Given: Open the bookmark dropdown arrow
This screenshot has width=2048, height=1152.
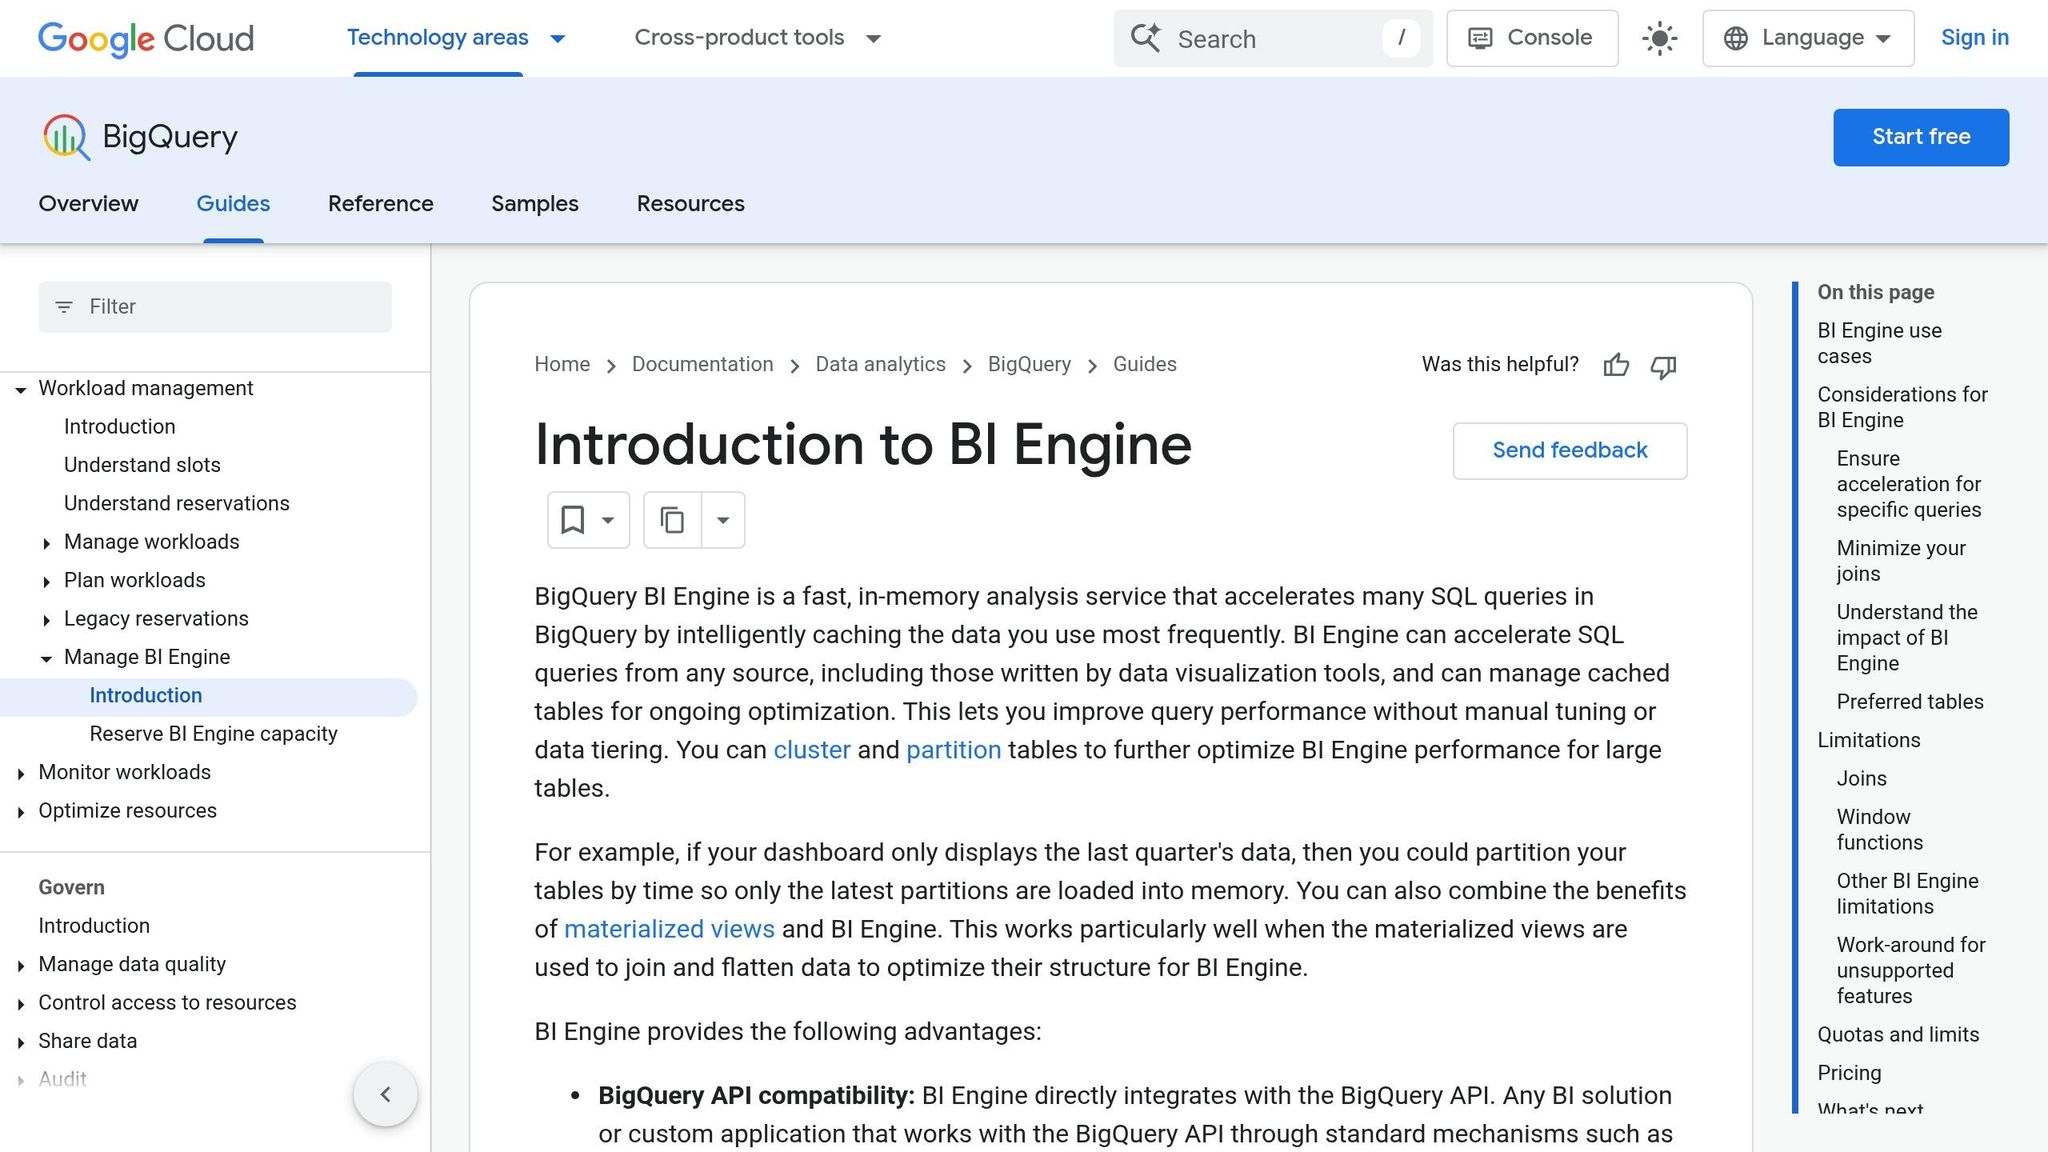Looking at the screenshot, I should tap(608, 520).
